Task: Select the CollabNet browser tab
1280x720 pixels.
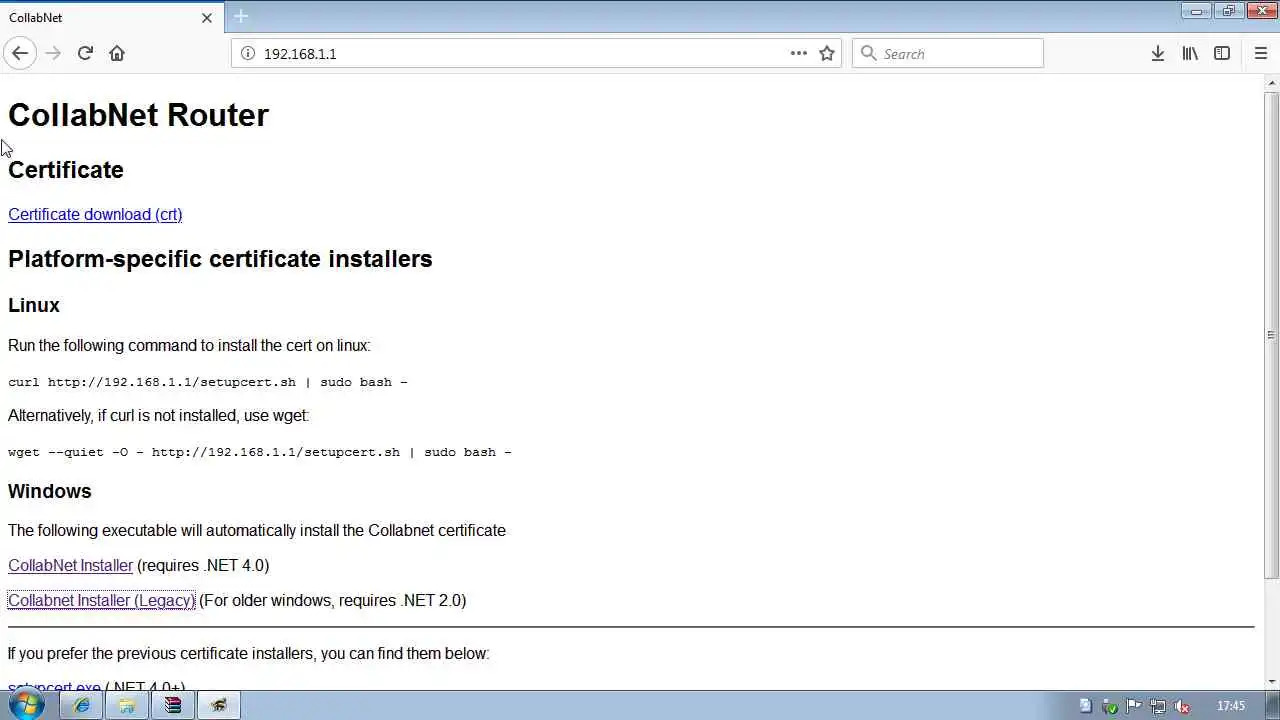Action: tap(110, 17)
